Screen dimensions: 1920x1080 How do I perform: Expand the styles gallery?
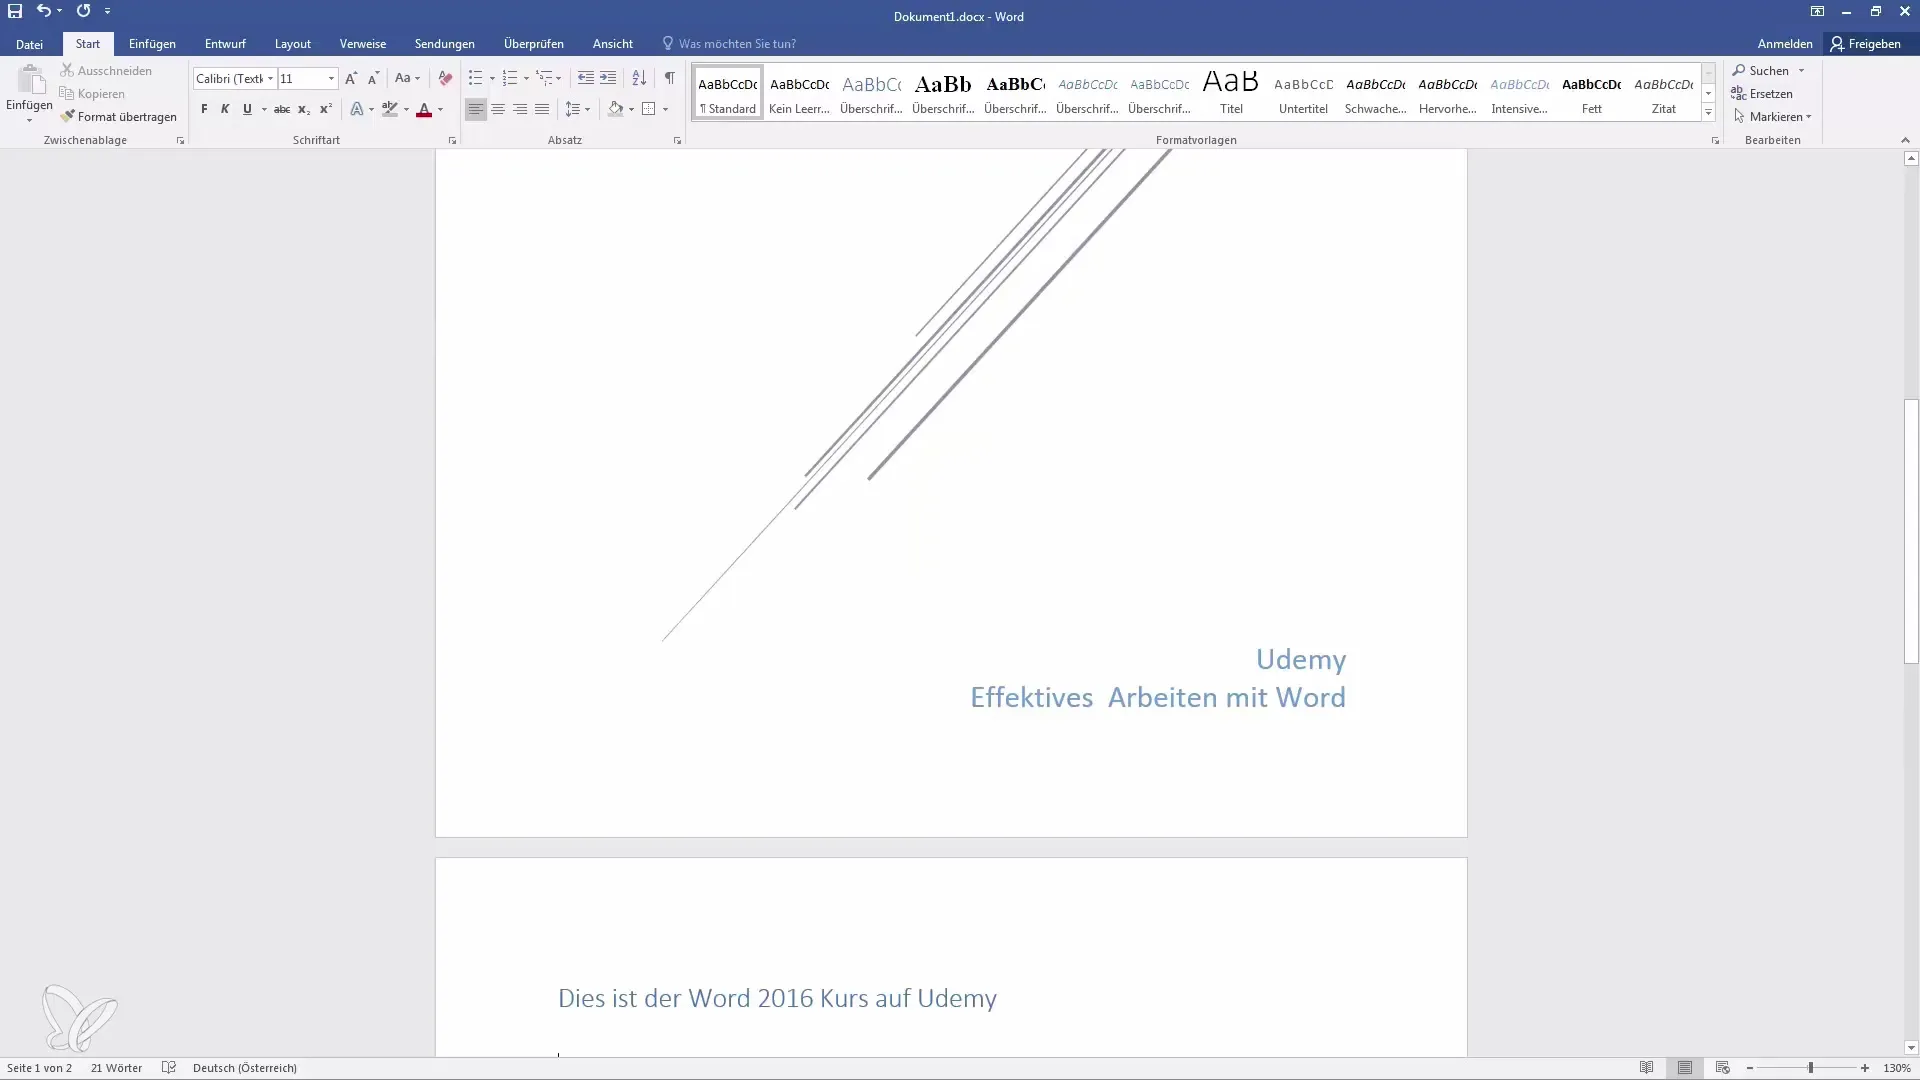coord(1708,112)
